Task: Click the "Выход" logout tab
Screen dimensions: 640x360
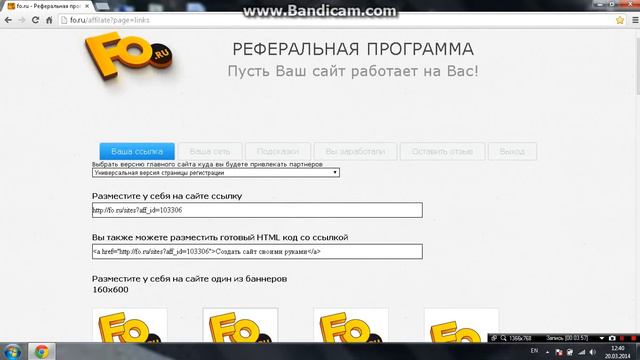Action: pos(512,151)
